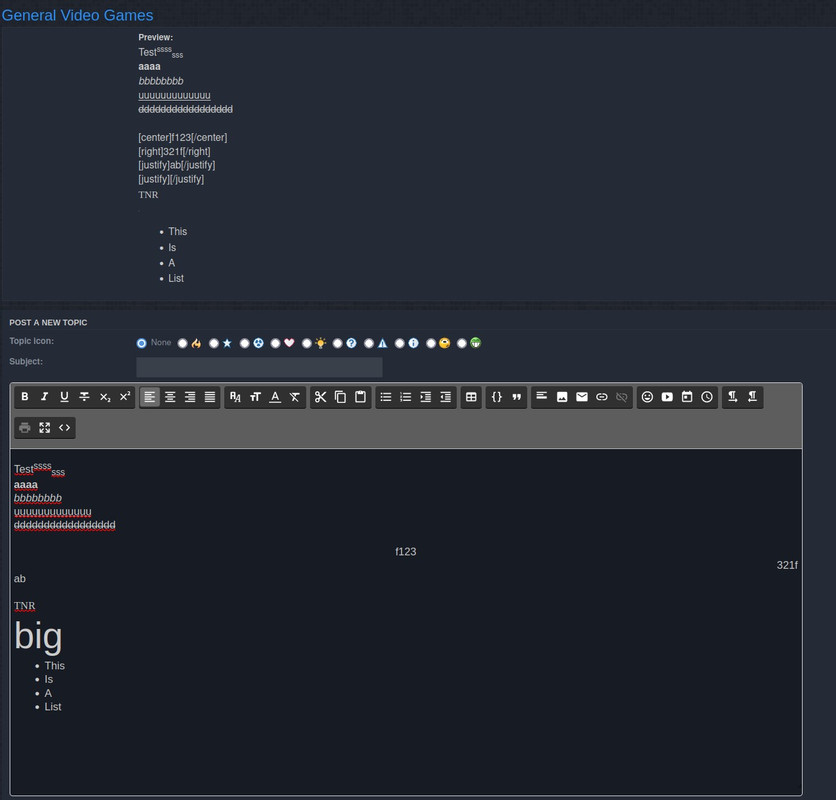Image resolution: width=836 pixels, height=800 pixels.
Task: Cut selected text with scissors icon
Action: (x=320, y=397)
